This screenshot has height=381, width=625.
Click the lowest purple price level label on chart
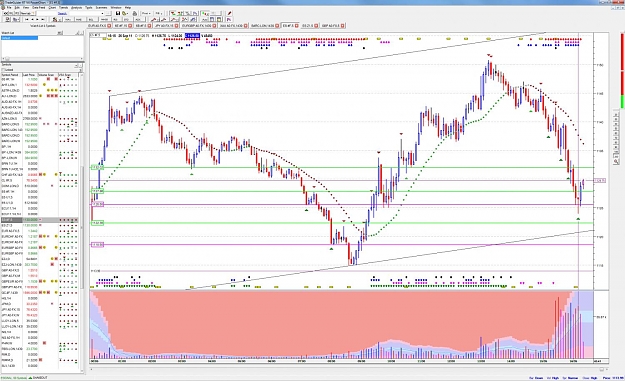coord(97,245)
